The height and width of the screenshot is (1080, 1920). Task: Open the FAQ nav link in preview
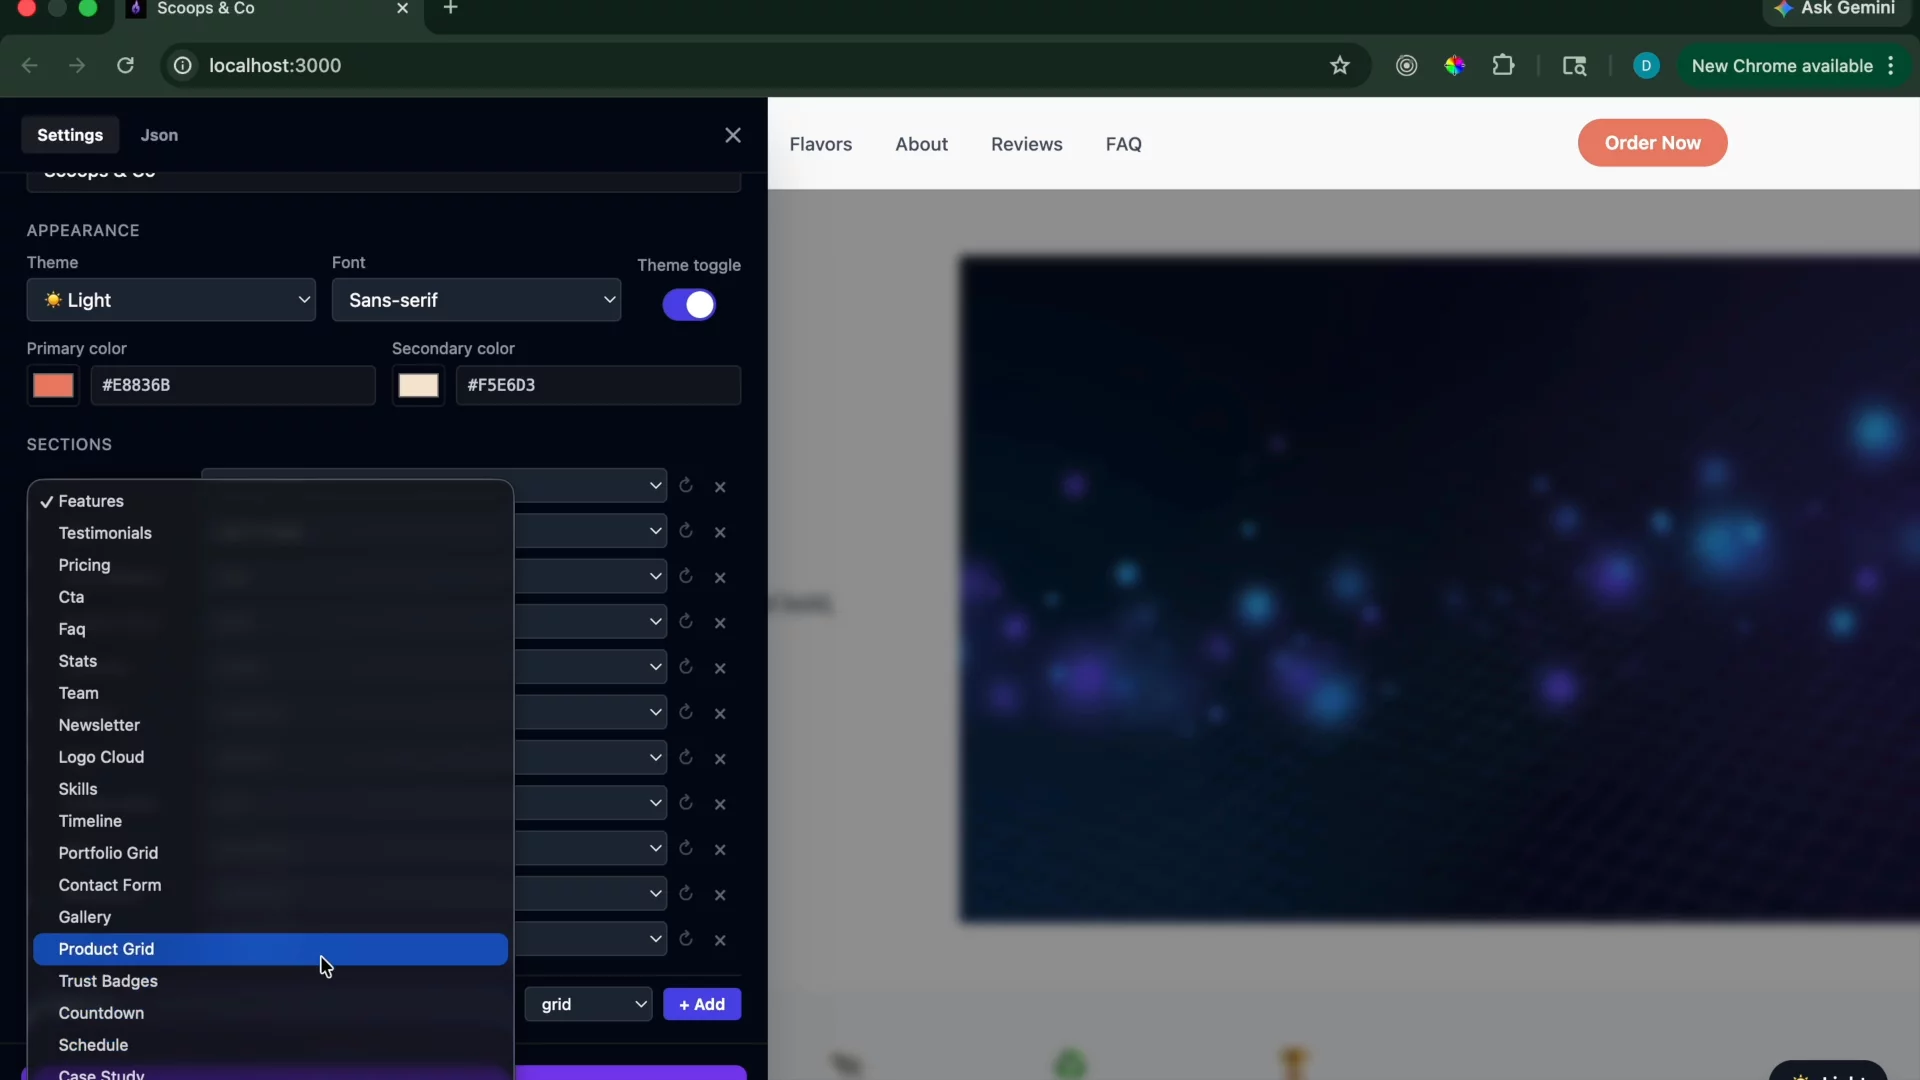pyautogui.click(x=1124, y=144)
